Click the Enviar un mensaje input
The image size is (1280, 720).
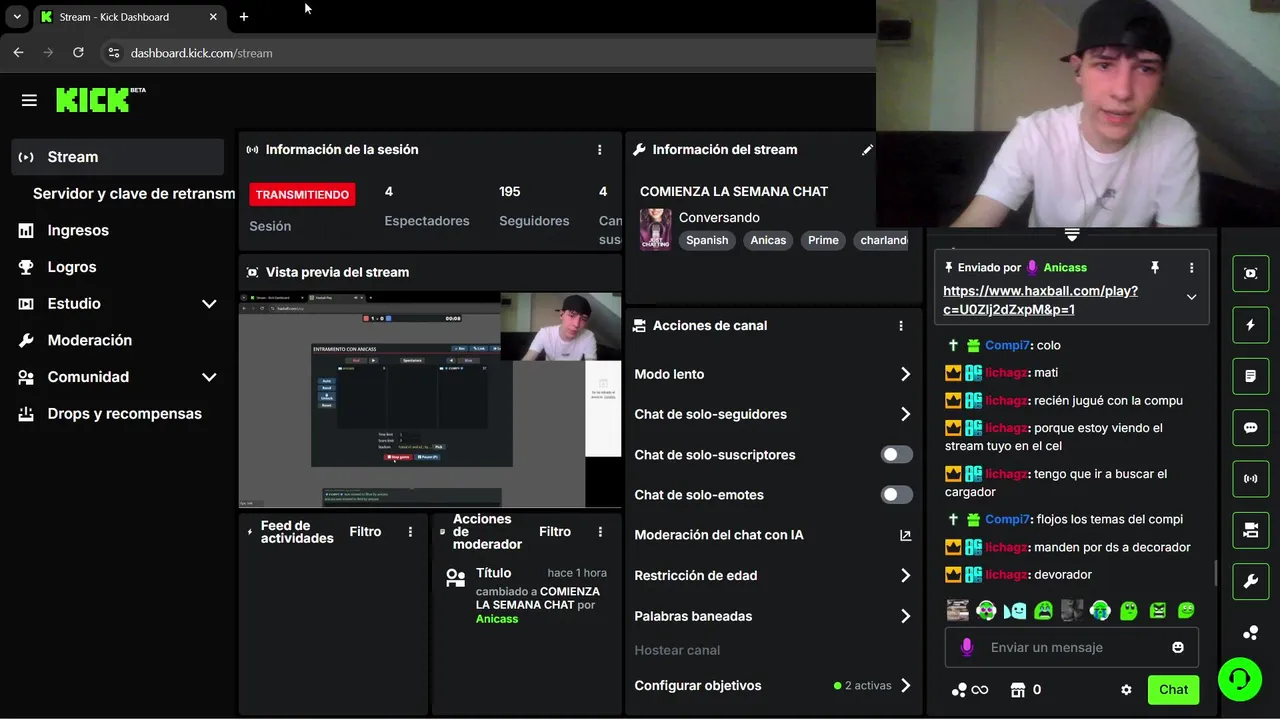[x=1072, y=648]
